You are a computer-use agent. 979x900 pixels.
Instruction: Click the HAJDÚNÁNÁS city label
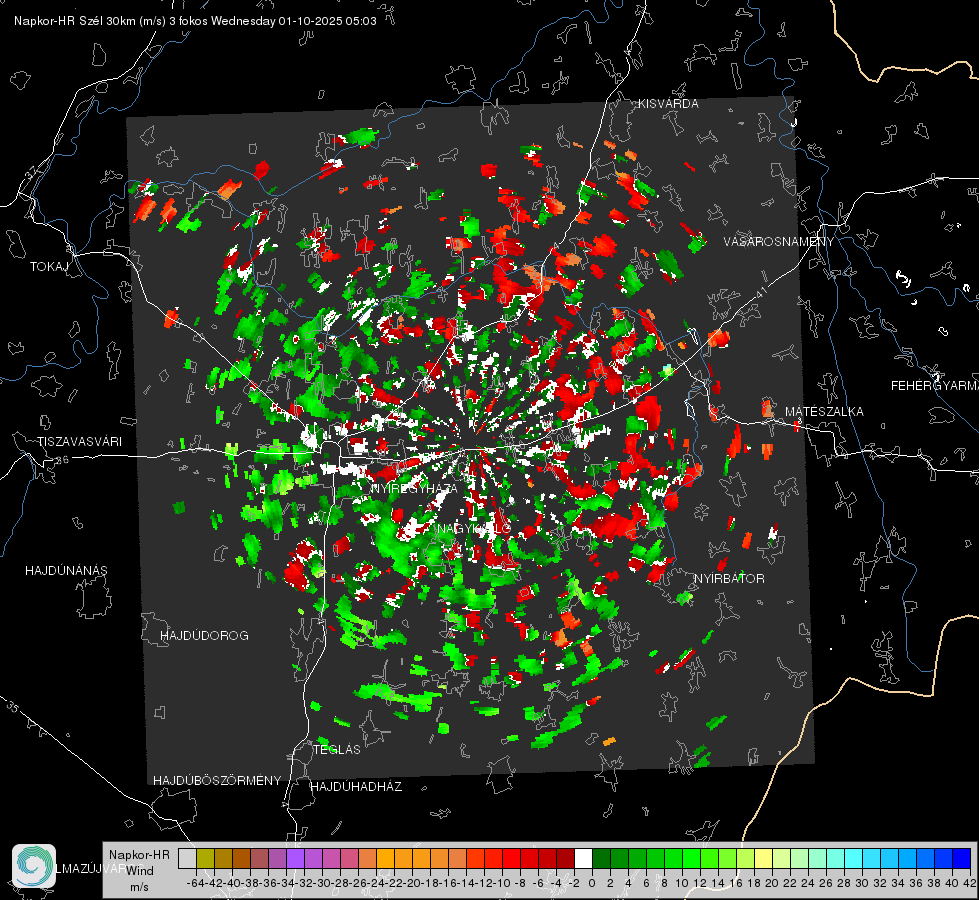(x=66, y=570)
